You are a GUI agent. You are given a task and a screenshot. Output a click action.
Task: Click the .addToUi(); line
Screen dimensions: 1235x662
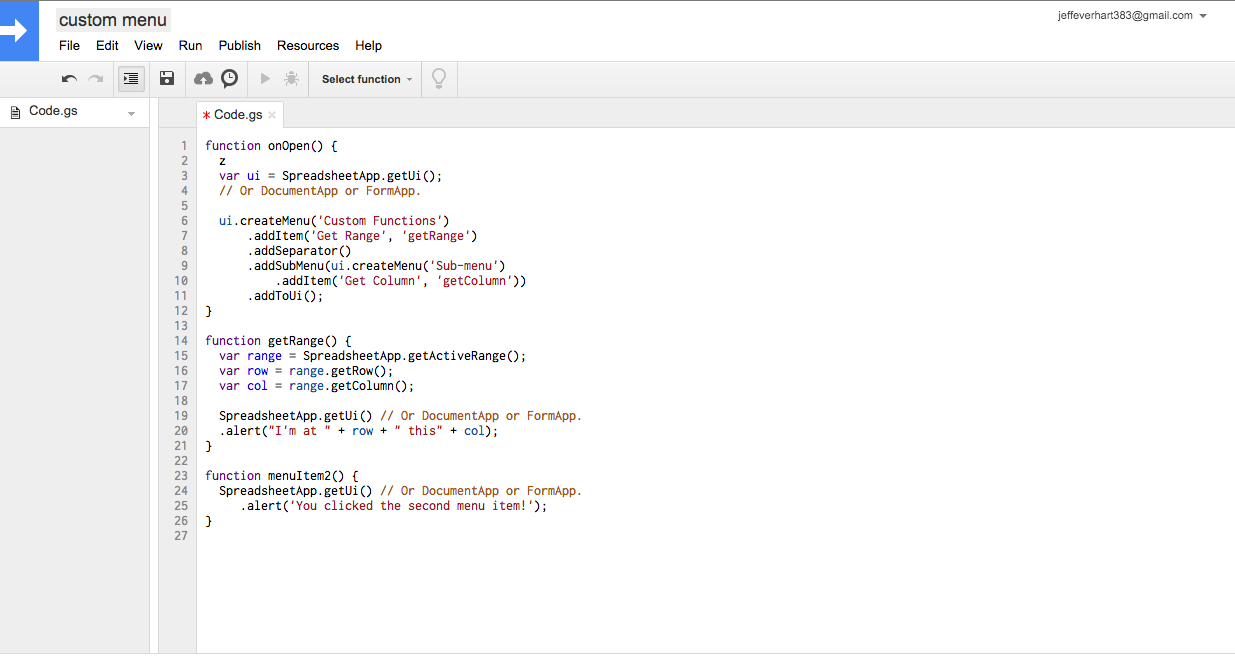tap(286, 296)
